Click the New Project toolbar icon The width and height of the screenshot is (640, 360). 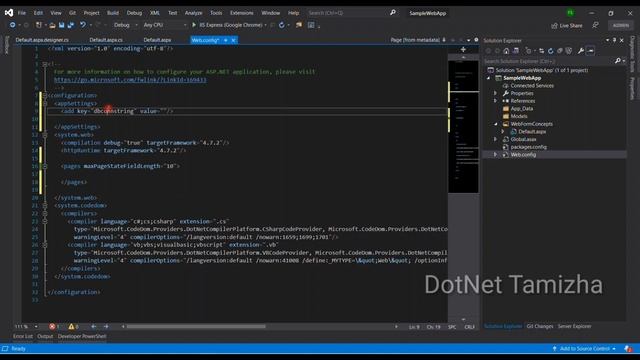coord(39,25)
